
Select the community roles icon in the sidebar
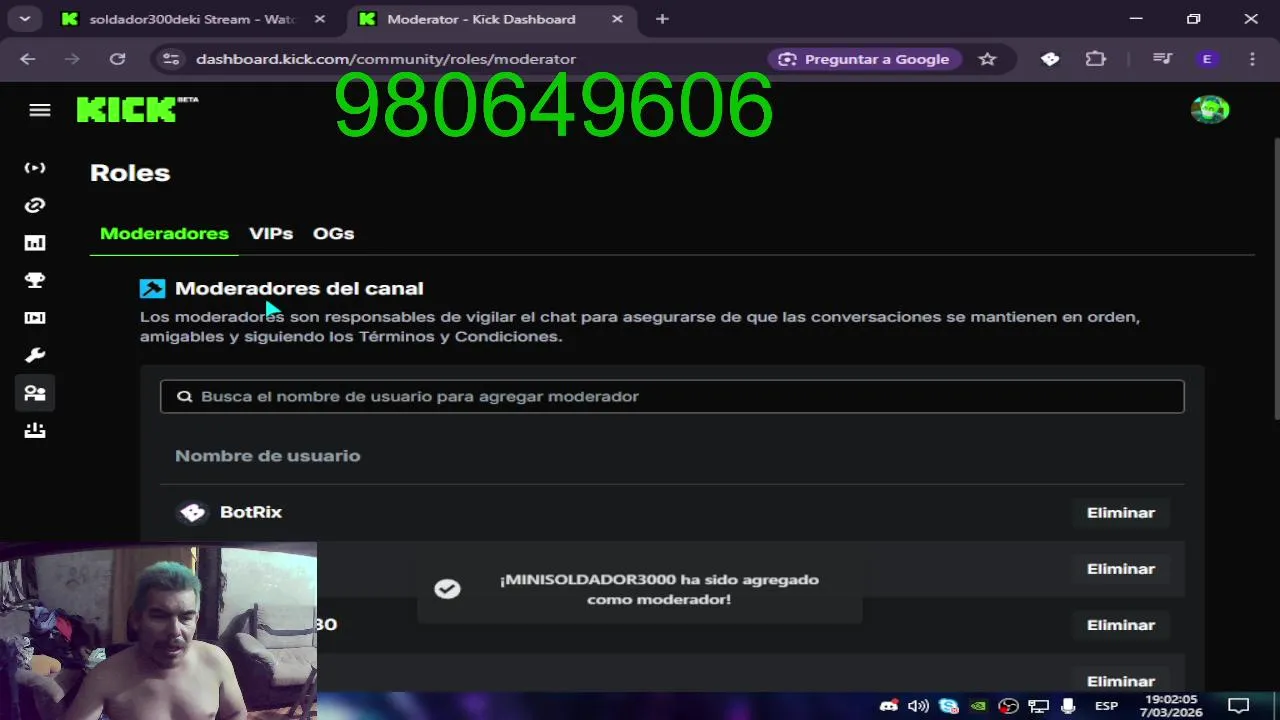tap(35, 393)
